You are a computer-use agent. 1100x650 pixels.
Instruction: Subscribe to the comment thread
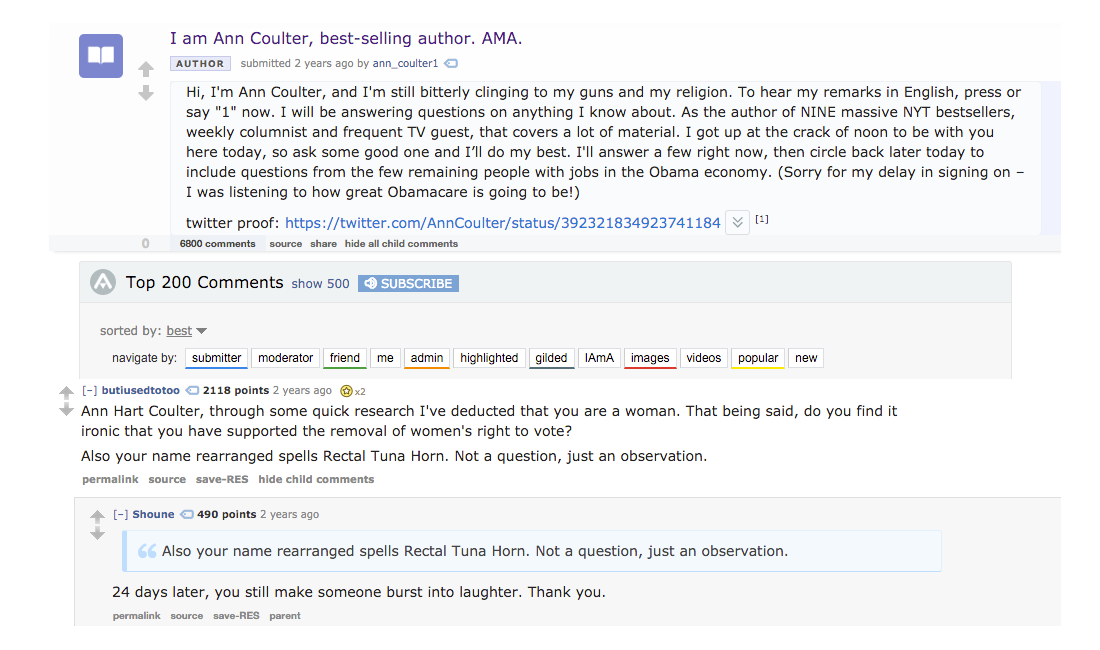click(x=408, y=283)
